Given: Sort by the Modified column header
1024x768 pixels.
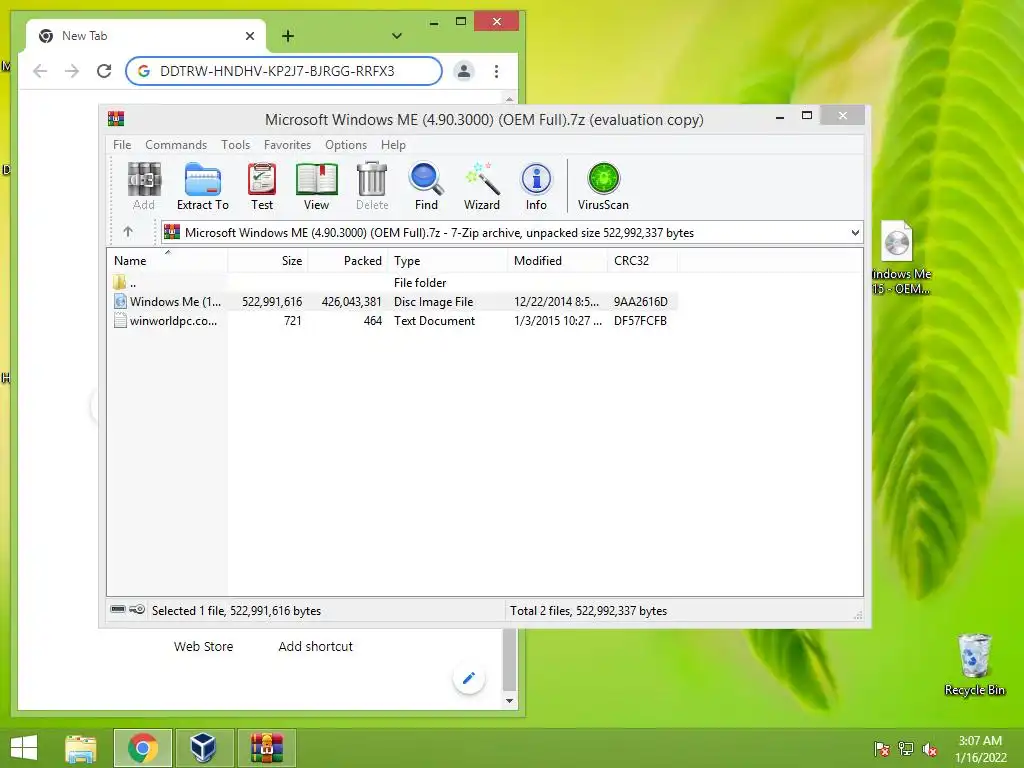Looking at the screenshot, I should pyautogui.click(x=557, y=261).
